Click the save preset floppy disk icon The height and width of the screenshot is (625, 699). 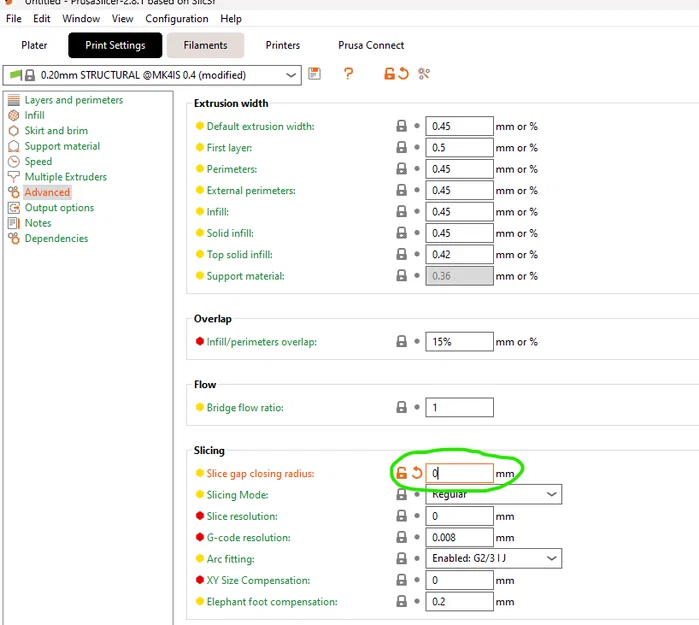click(314, 74)
